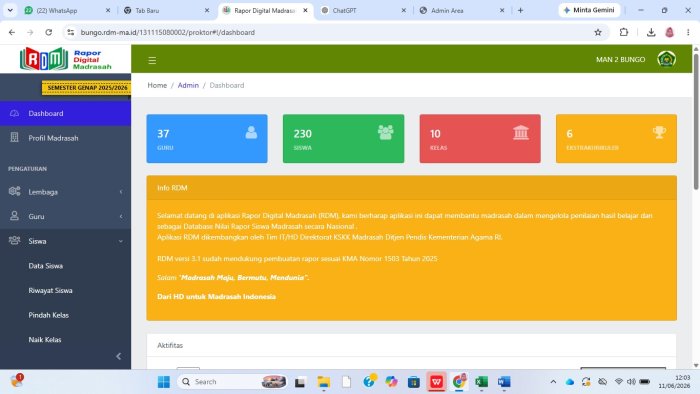Screen dimensions: 700x394
Task: Expand the Lembaga menu
Action: click(66, 192)
